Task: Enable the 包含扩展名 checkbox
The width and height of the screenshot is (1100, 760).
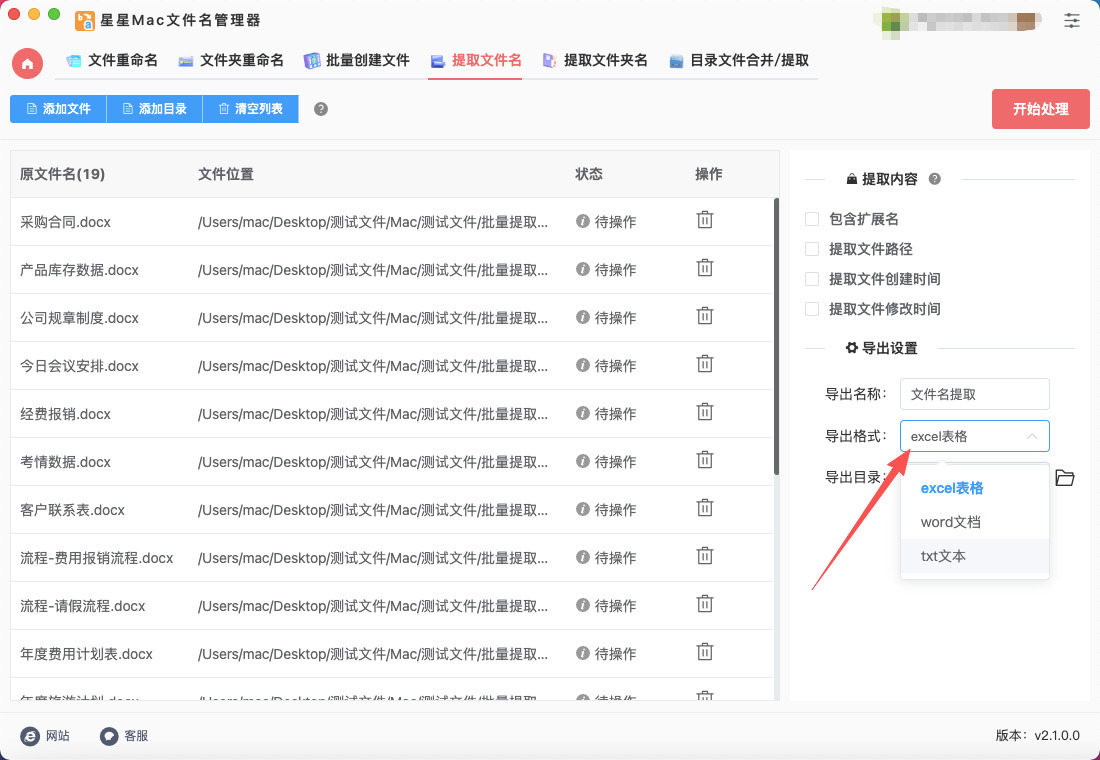Action: [x=812, y=219]
